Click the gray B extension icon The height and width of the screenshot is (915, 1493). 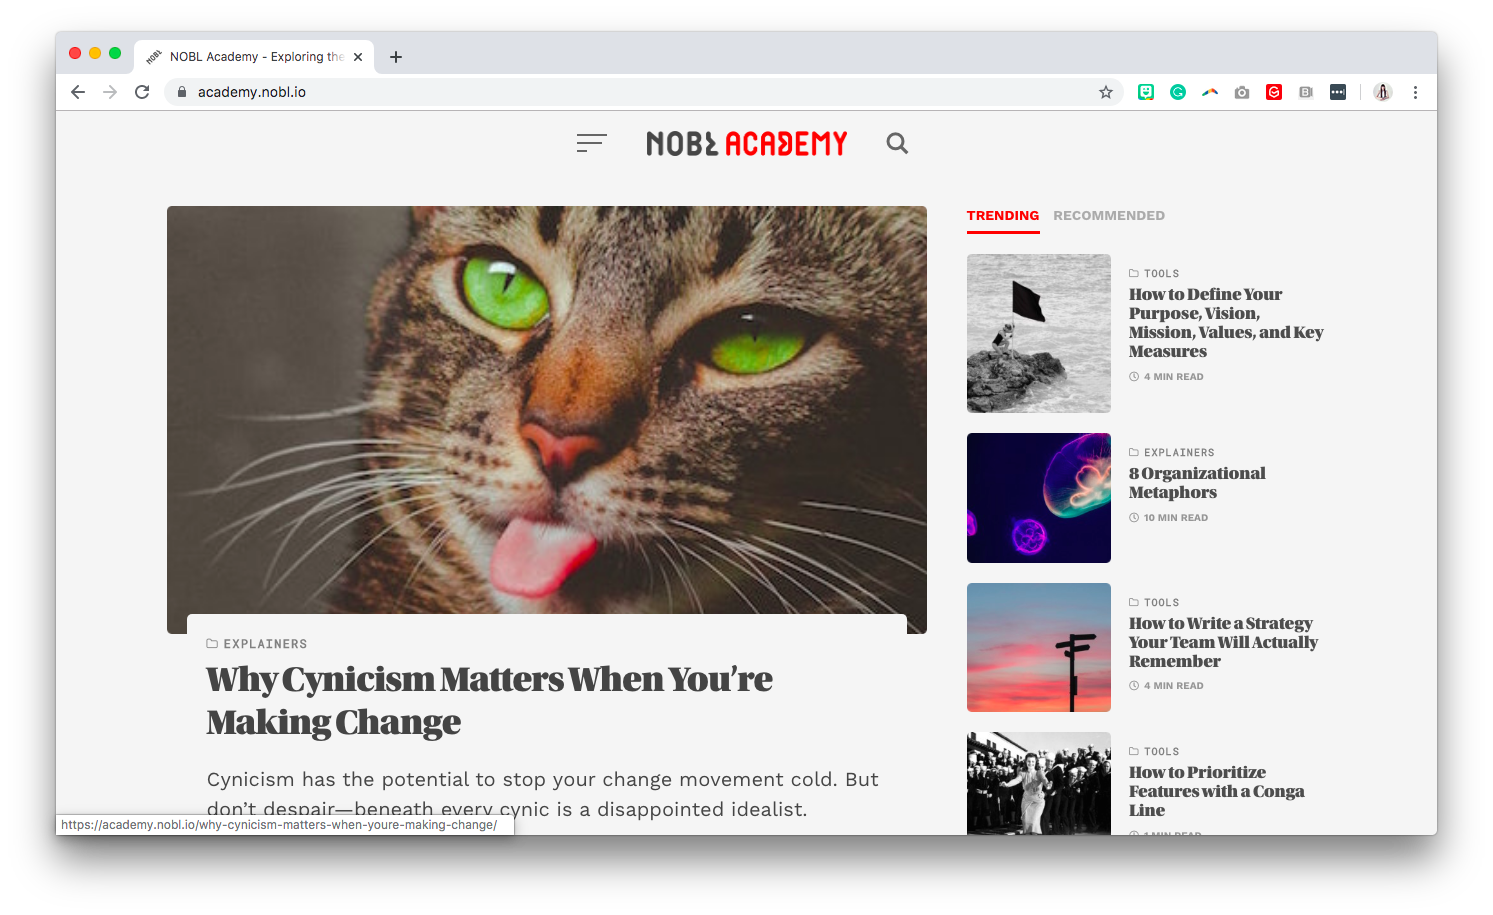point(1306,92)
